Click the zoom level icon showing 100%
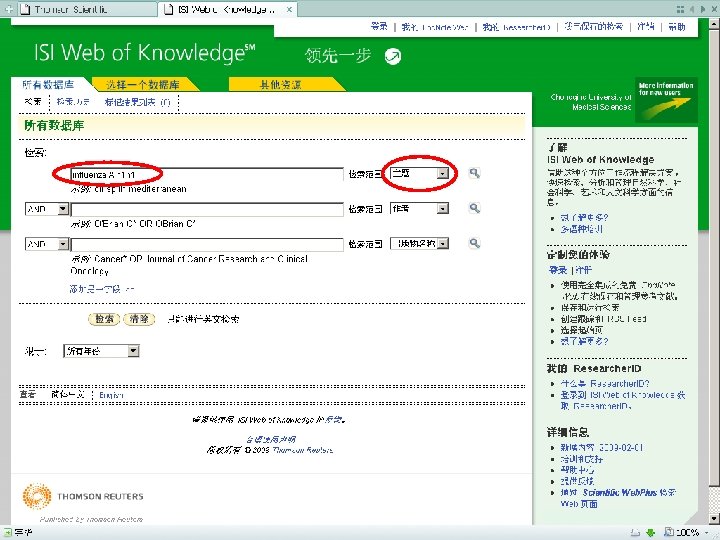Image resolution: width=720 pixels, height=540 pixels. 669,533
